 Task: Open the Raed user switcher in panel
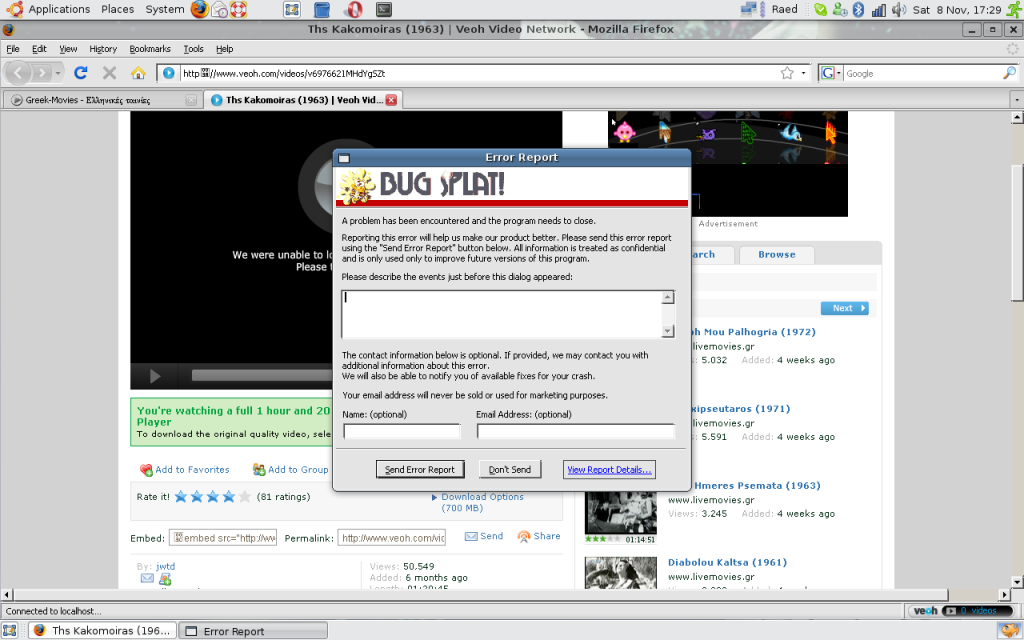784,9
